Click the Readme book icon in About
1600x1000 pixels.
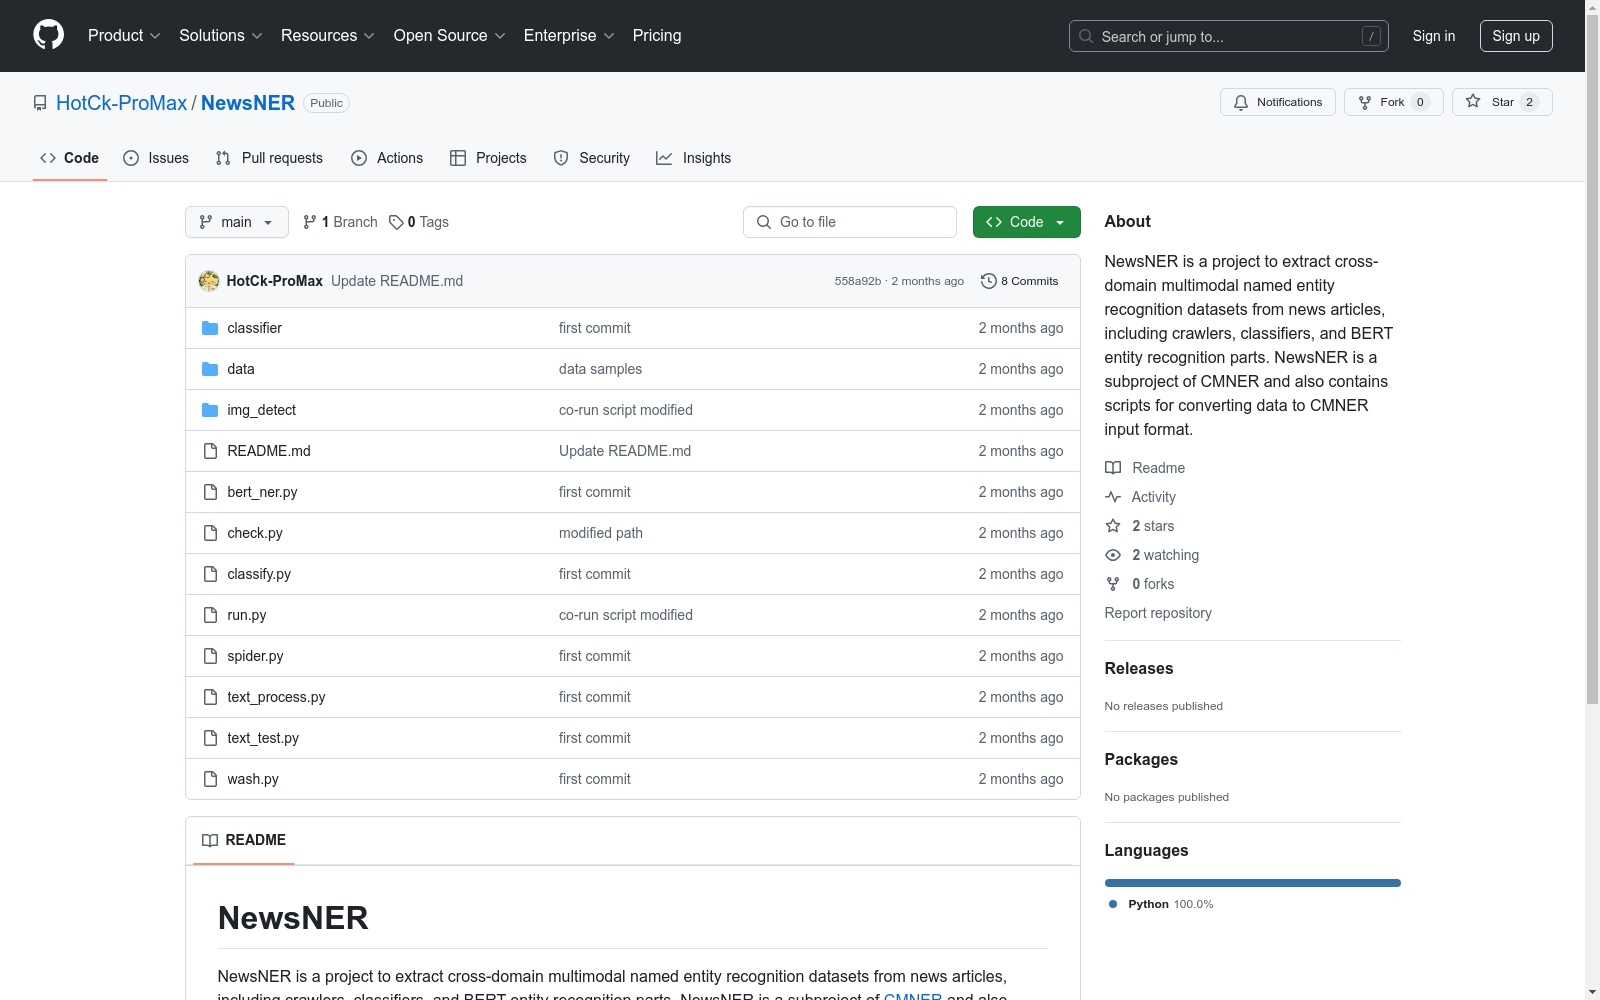point(1113,468)
